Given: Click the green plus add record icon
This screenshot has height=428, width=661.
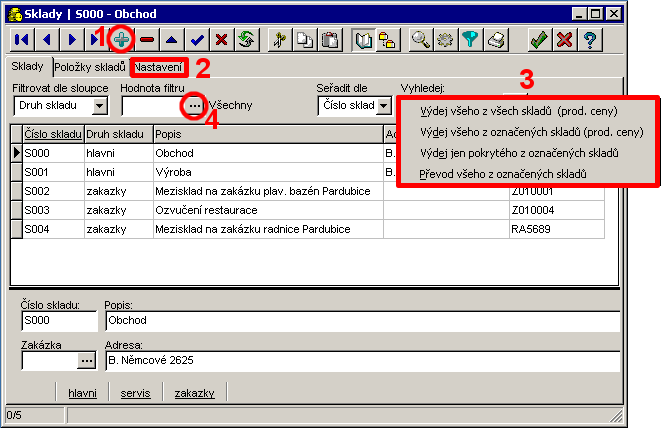Looking at the screenshot, I should tap(123, 40).
